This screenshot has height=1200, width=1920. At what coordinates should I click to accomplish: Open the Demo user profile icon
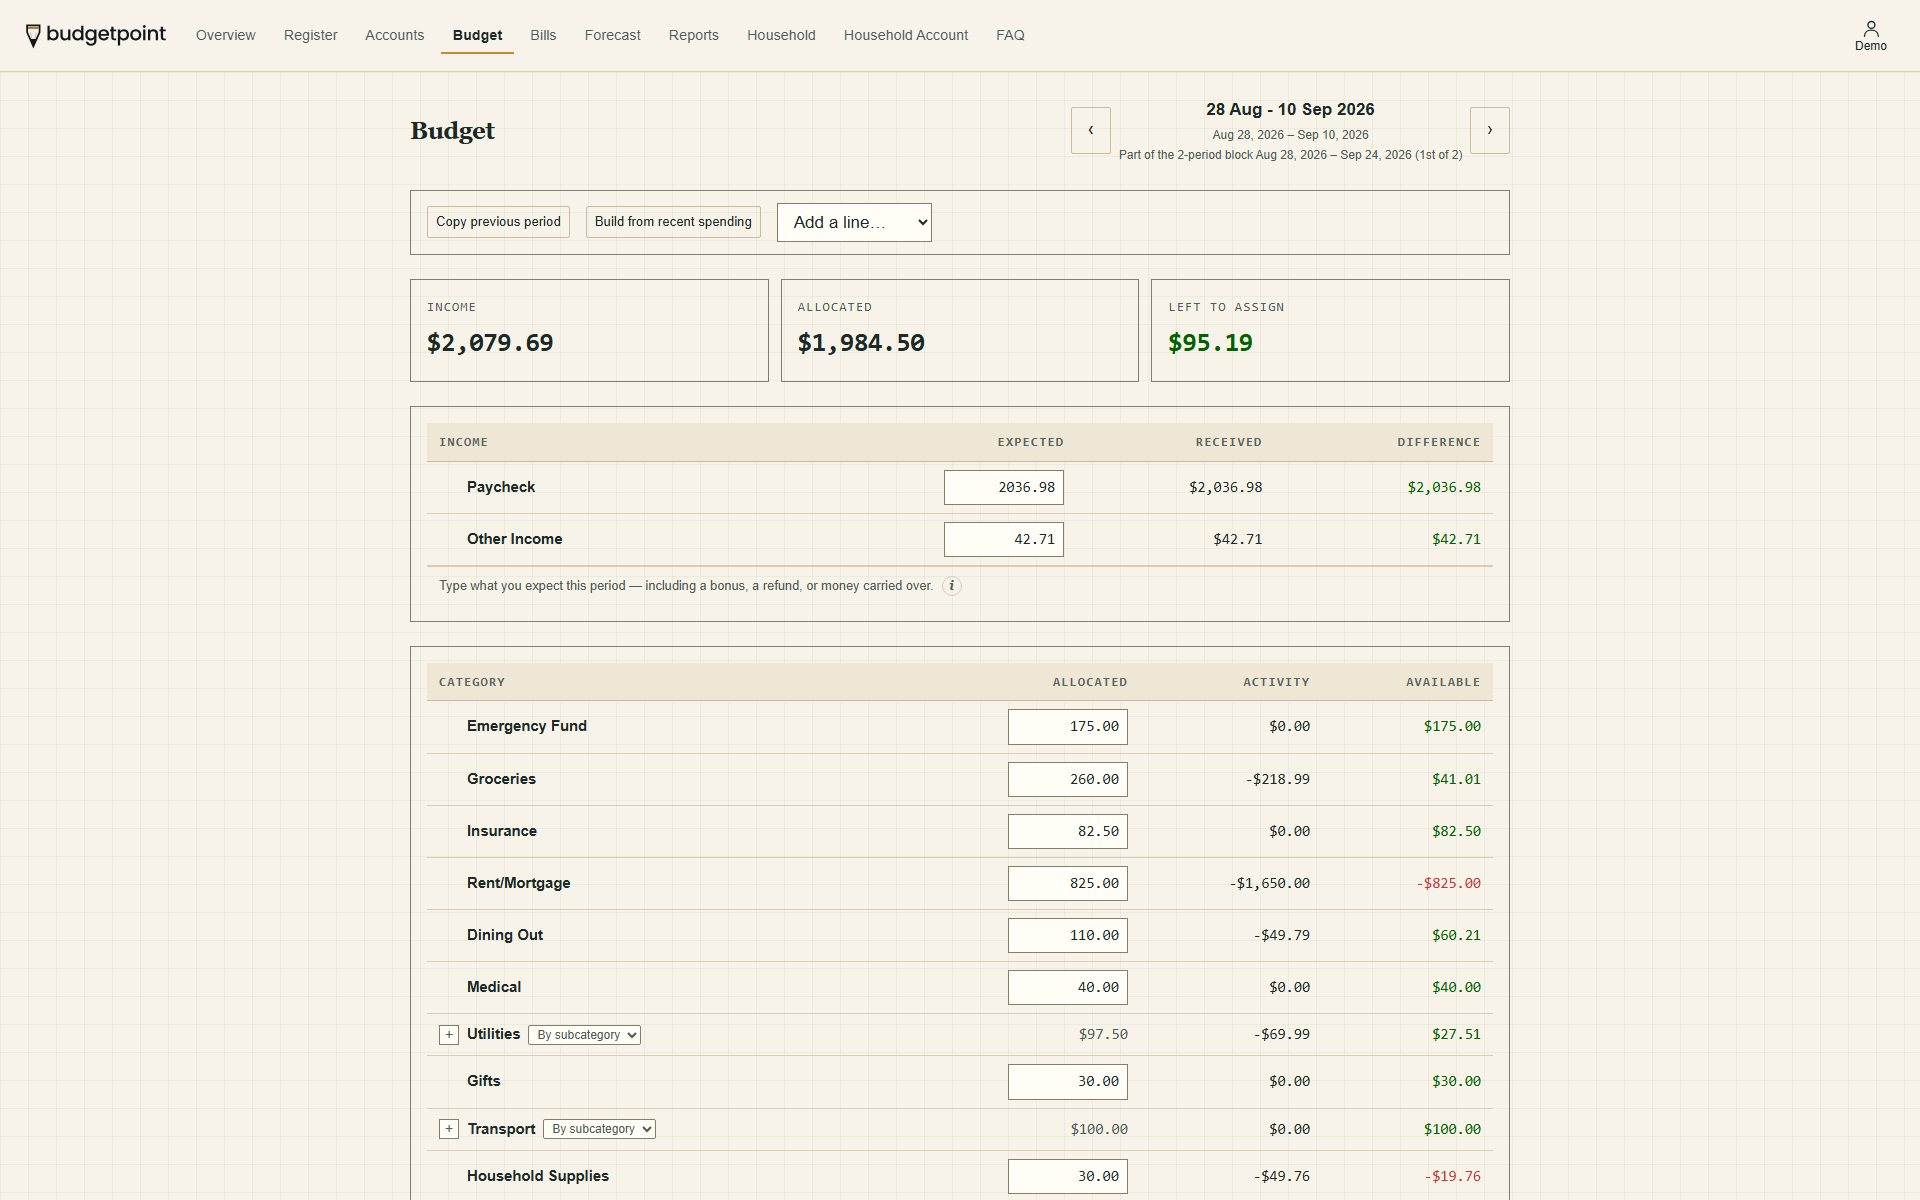click(1870, 35)
